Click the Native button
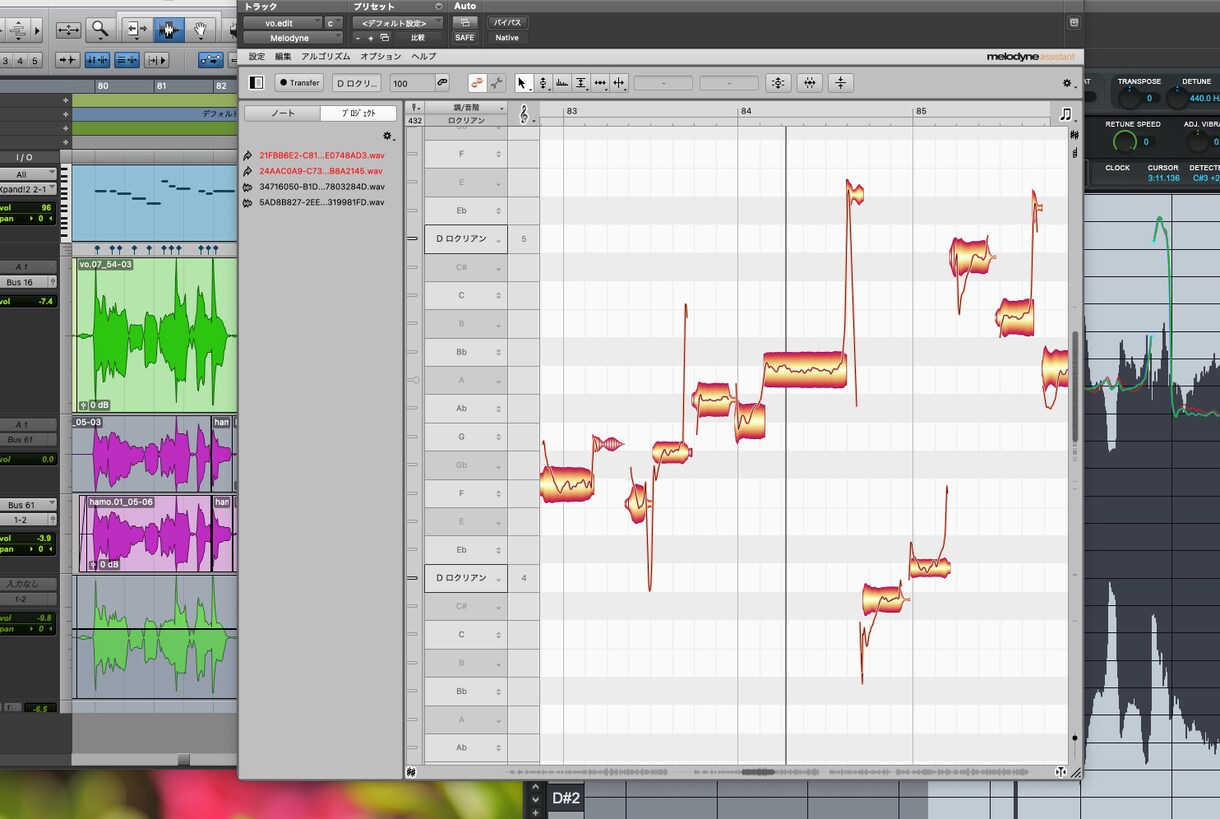1220x819 pixels. coord(507,38)
